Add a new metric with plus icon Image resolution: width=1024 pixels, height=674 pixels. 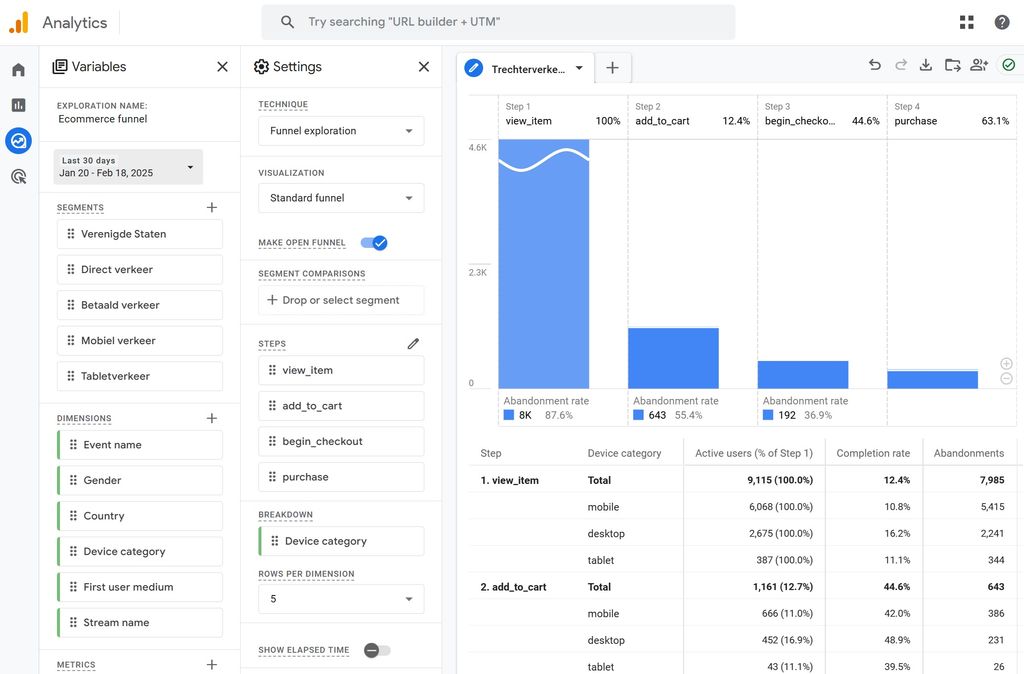pyautogui.click(x=212, y=664)
